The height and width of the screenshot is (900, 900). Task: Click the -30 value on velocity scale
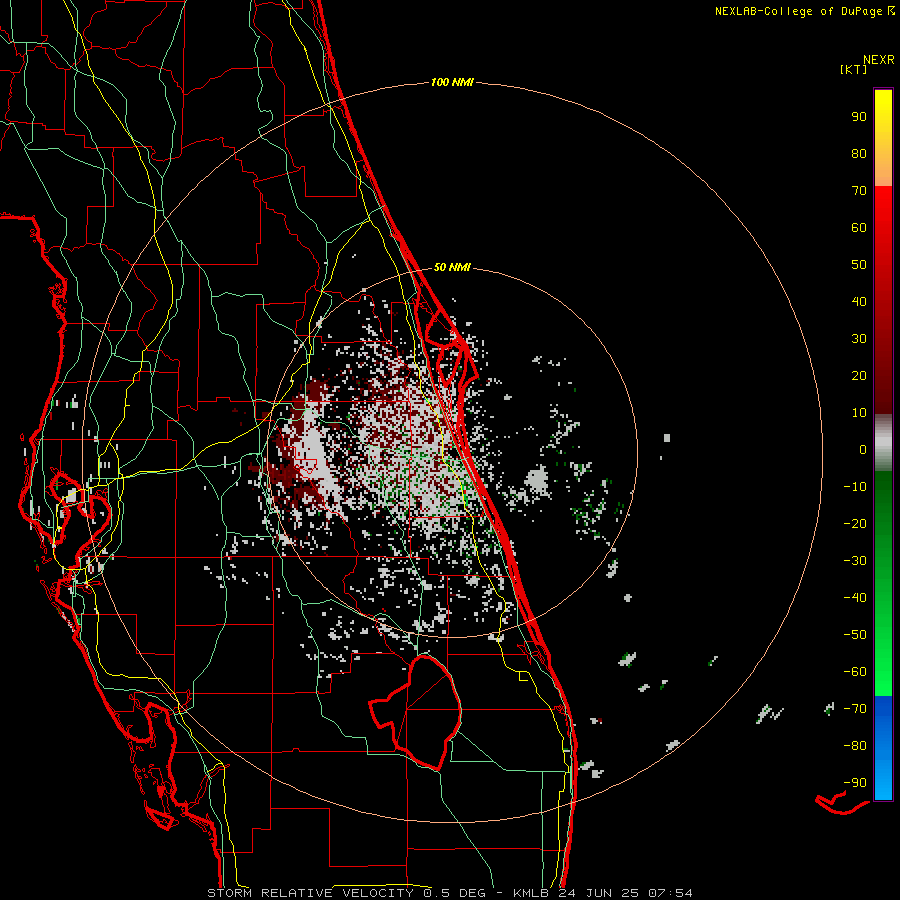pyautogui.click(x=855, y=561)
